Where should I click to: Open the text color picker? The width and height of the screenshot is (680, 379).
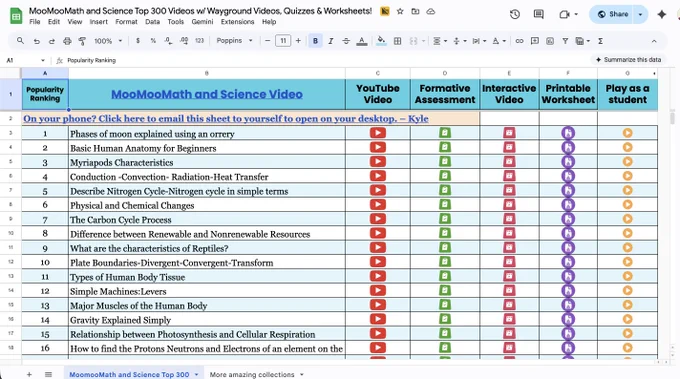(362, 41)
